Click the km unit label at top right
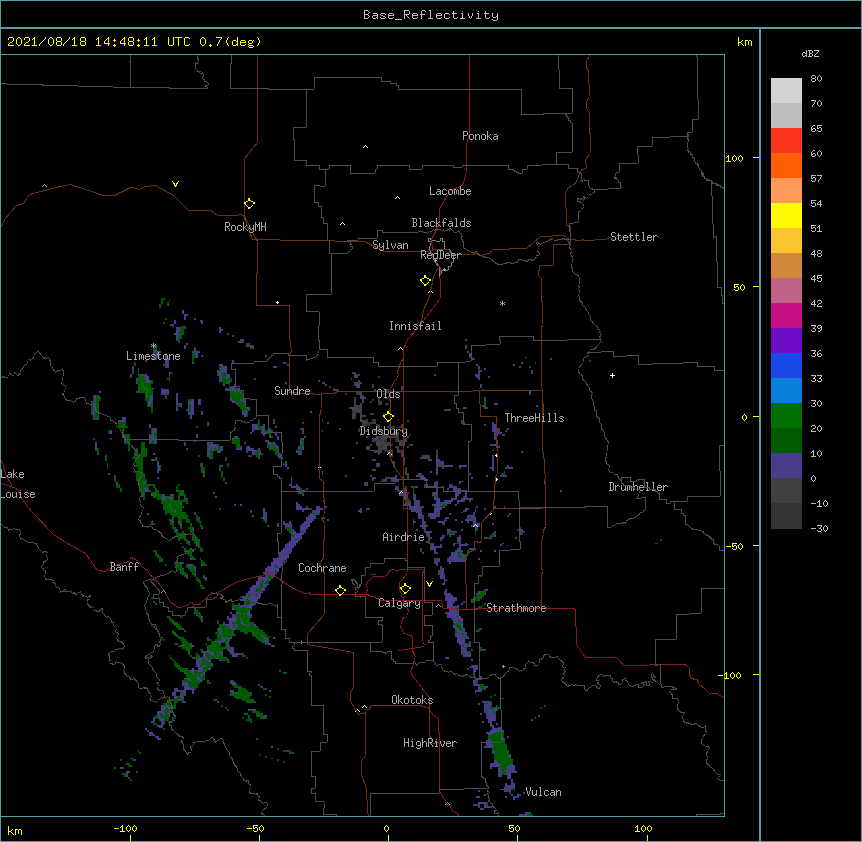 click(744, 42)
